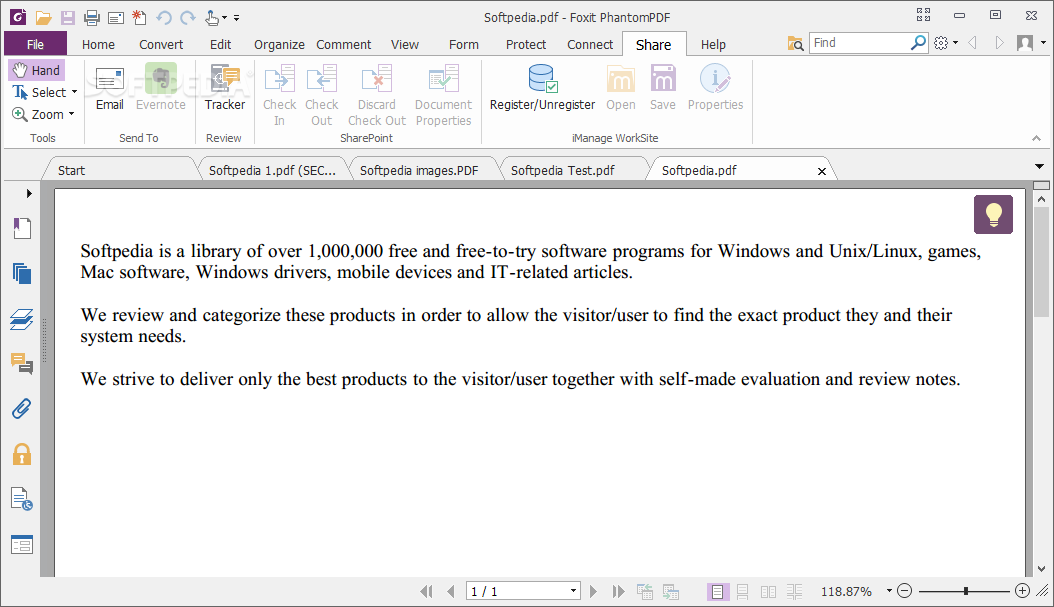This screenshot has width=1054, height=607.
Task: Open file using the folder icon in title bar
Action: pyautogui.click(x=43, y=17)
